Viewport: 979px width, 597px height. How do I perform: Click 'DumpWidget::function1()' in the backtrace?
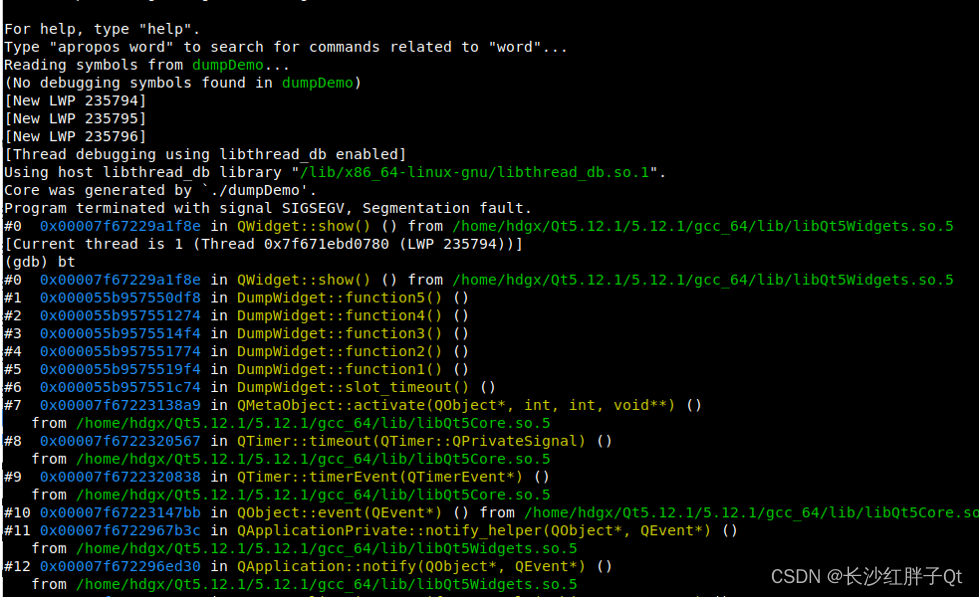(x=339, y=369)
